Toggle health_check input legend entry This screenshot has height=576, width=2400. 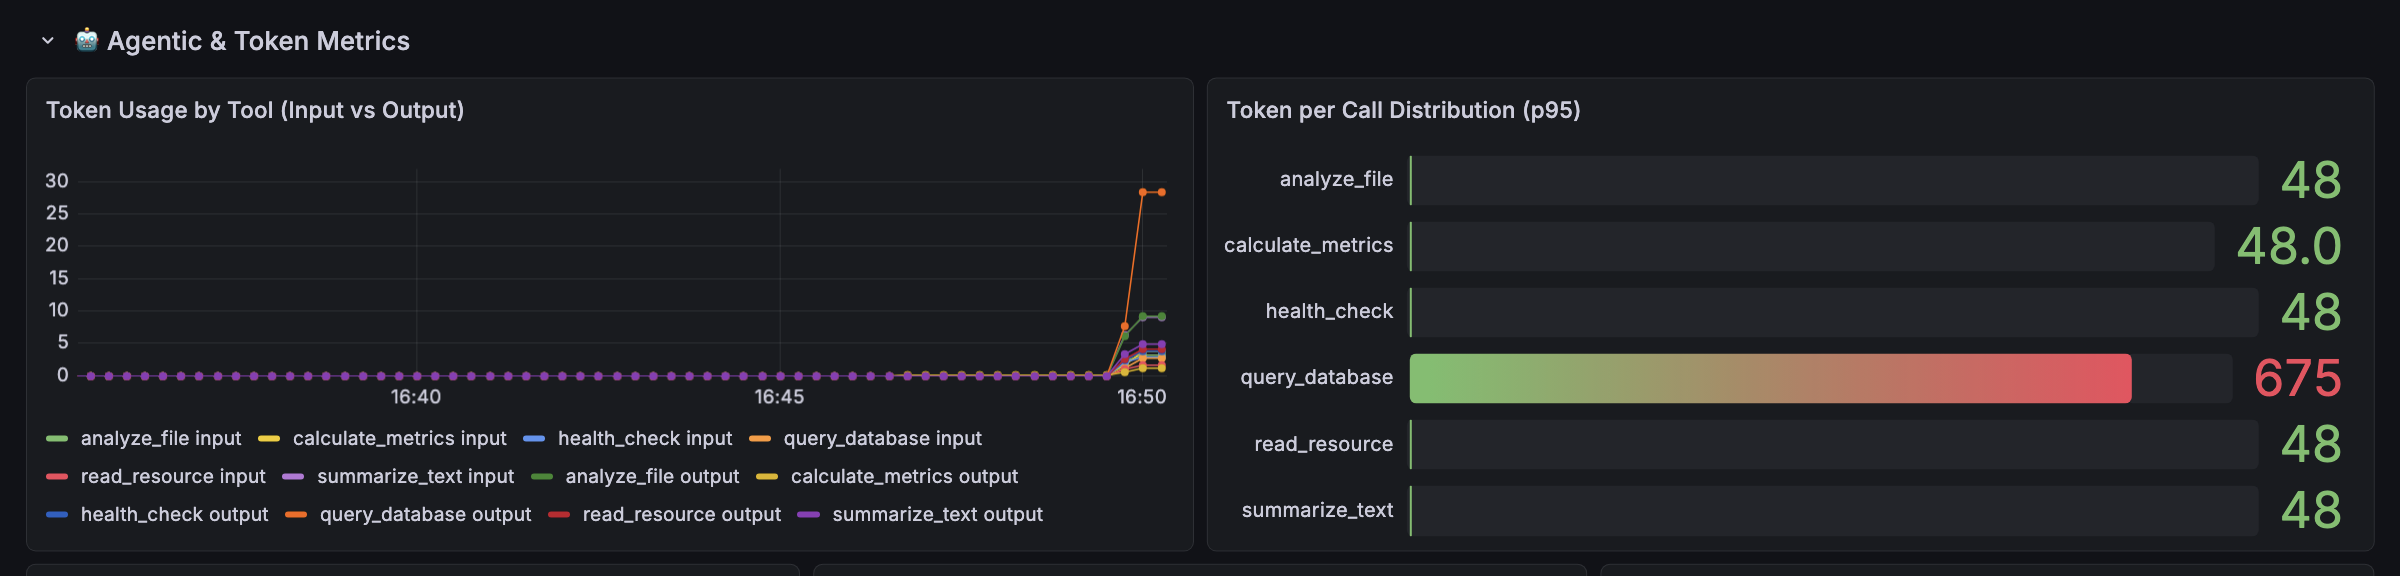point(645,438)
